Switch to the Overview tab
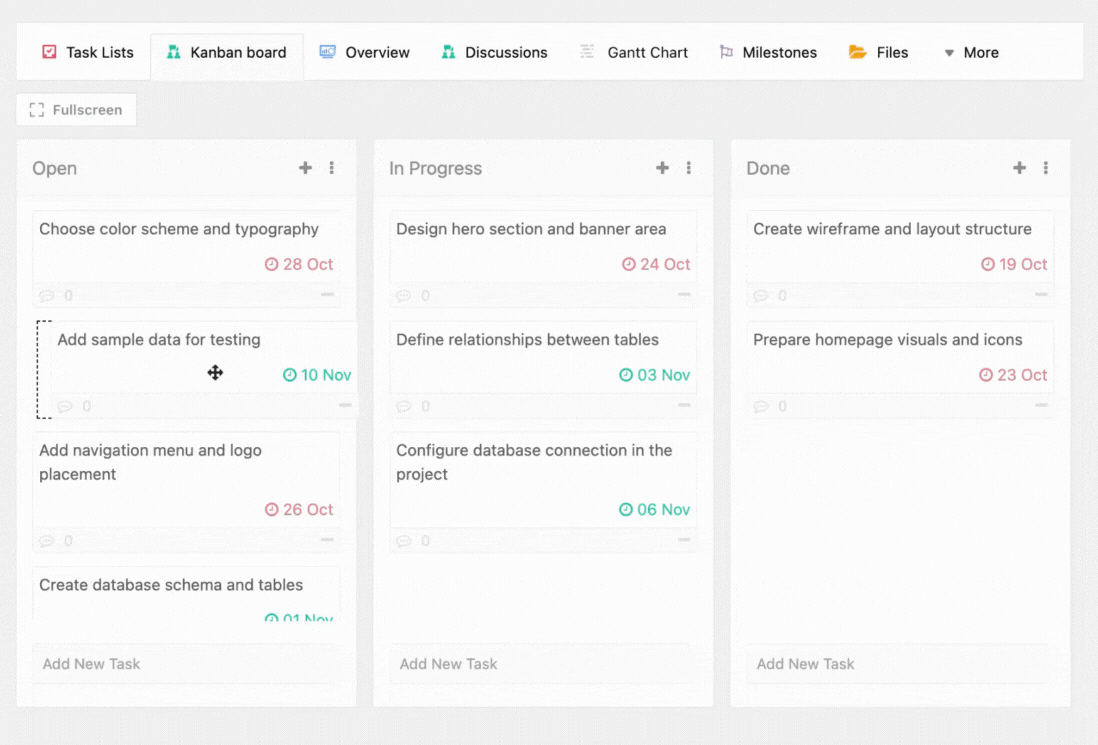 (x=364, y=52)
